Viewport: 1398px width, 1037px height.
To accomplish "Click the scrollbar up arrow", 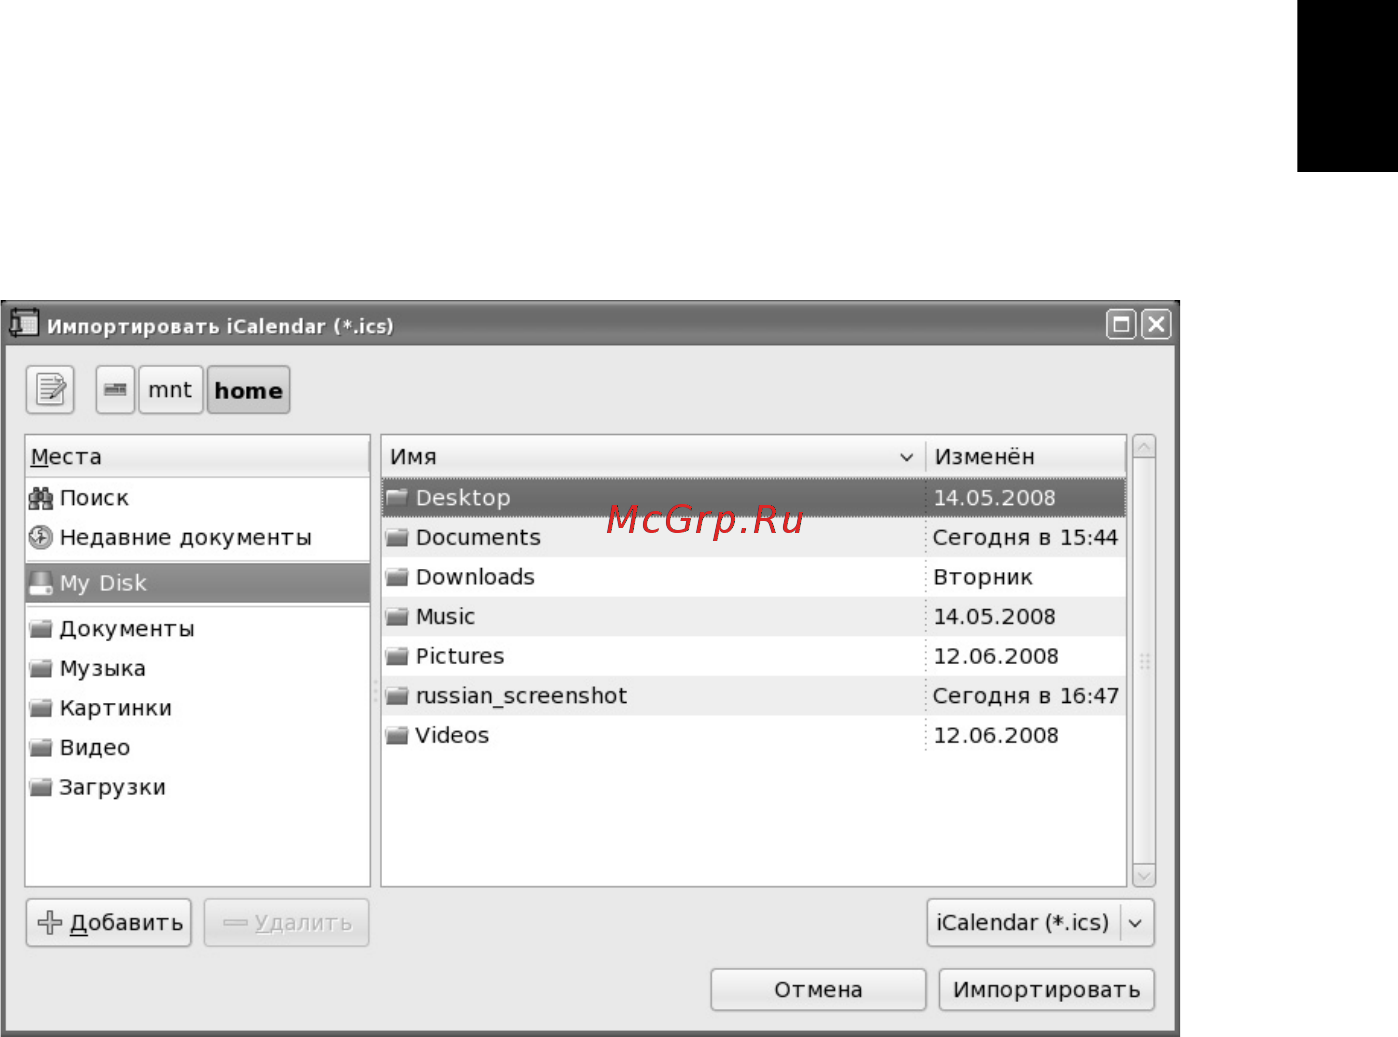I will pos(1144,446).
